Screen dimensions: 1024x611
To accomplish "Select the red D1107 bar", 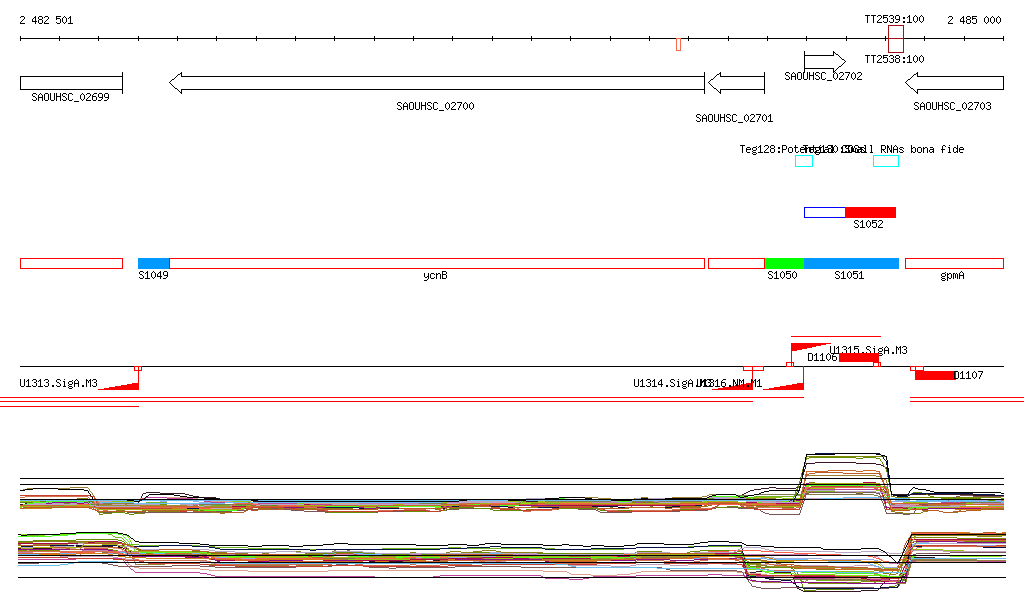I will 935,375.
